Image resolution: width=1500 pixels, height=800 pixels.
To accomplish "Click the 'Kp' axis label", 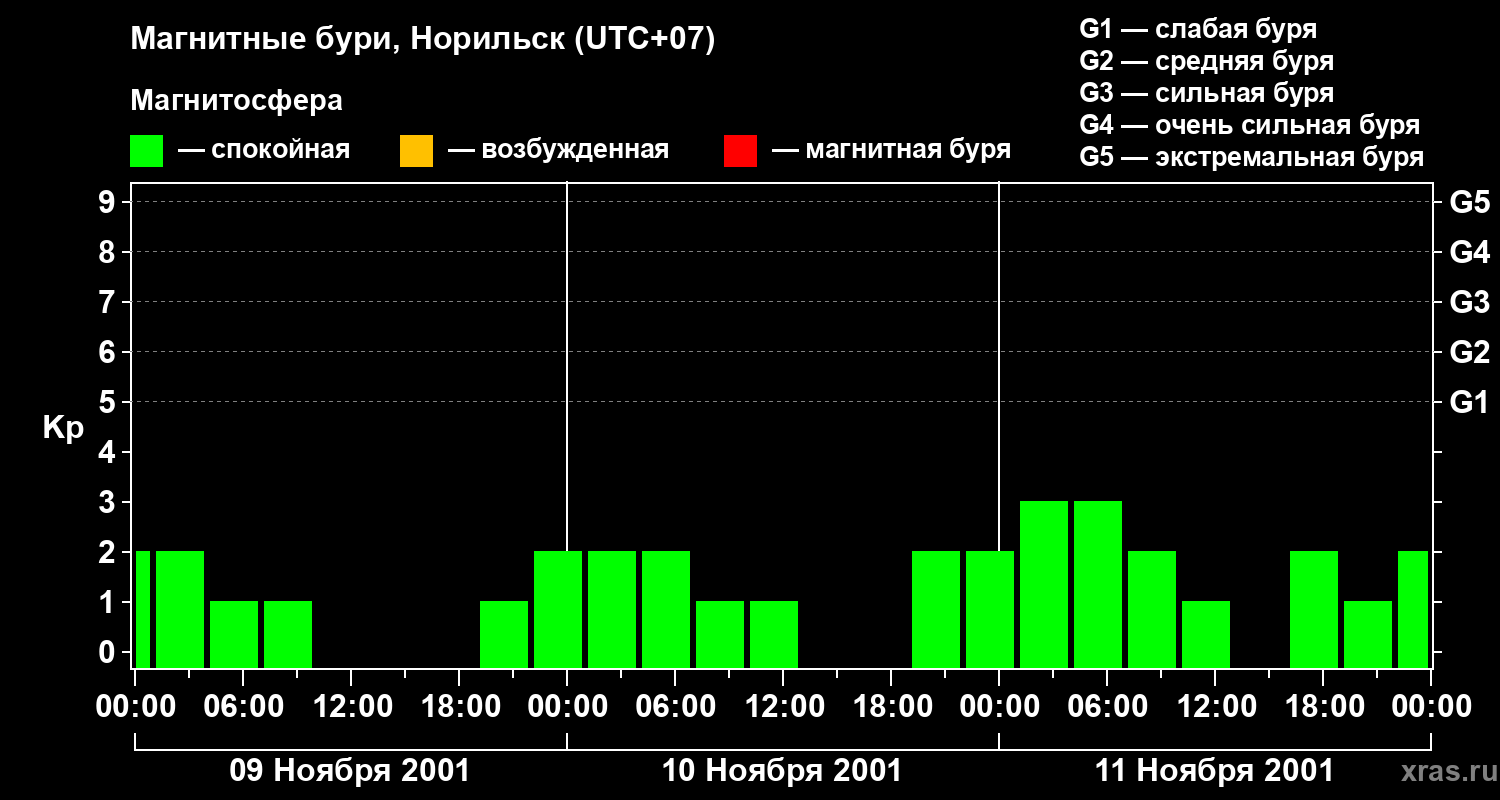I will (63, 428).
